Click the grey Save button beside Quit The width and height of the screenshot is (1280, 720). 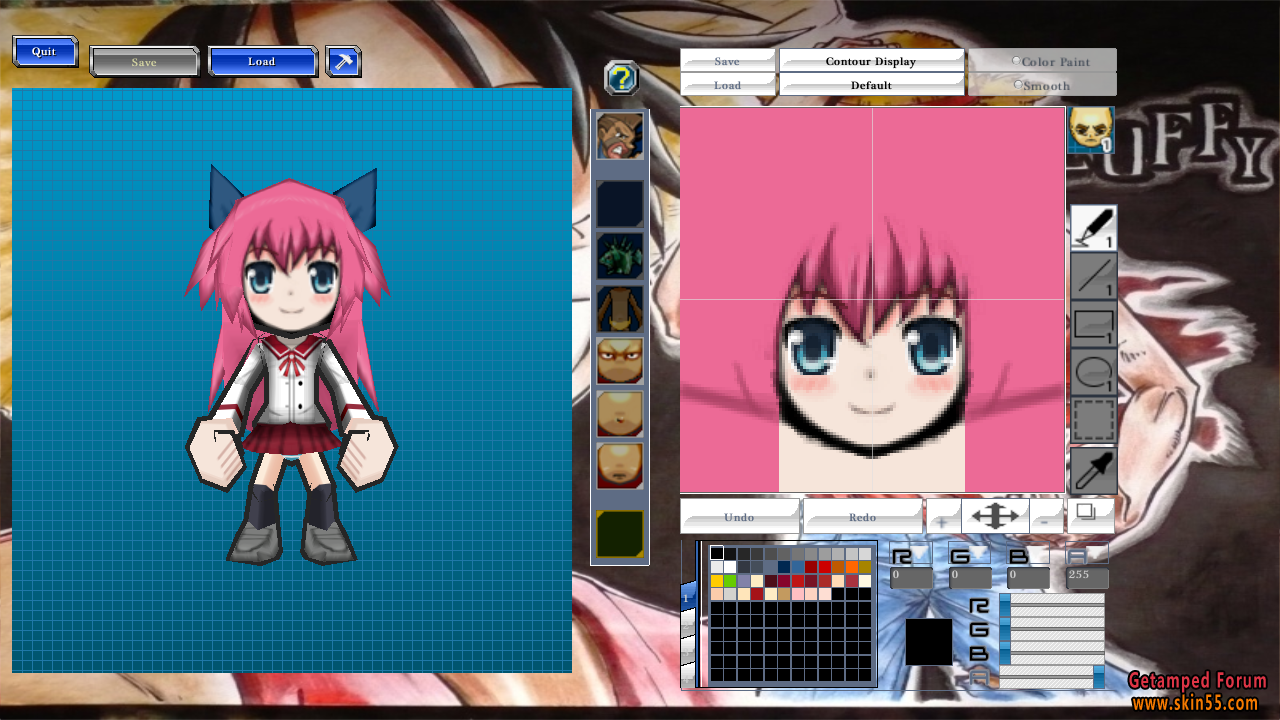[x=144, y=62]
